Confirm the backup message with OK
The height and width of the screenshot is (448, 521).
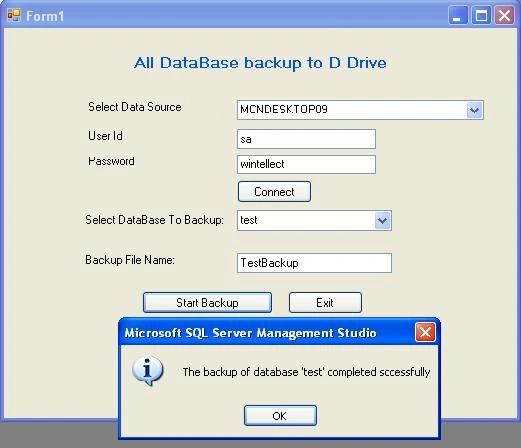pos(280,416)
